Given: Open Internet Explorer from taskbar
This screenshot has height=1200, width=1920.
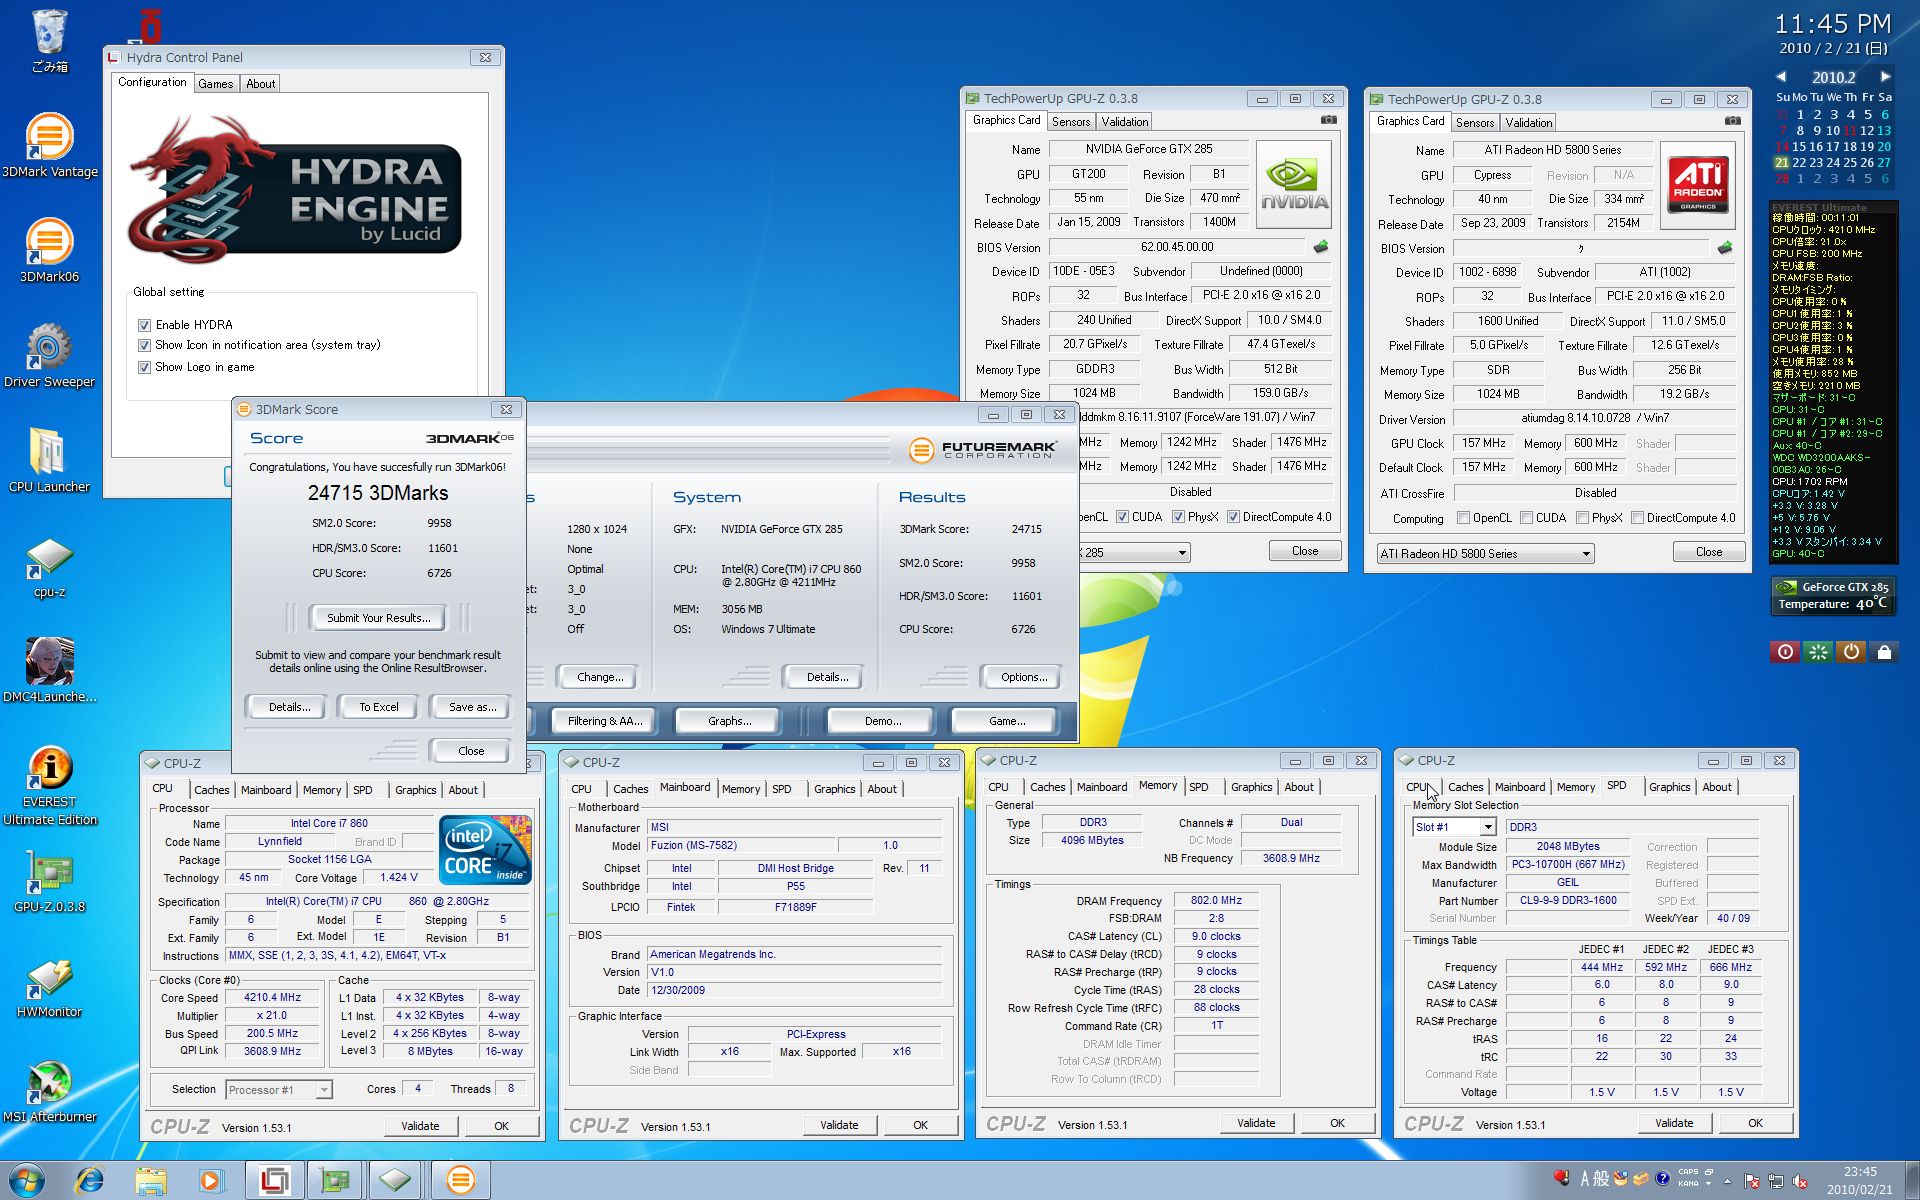Looking at the screenshot, I should [90, 1180].
